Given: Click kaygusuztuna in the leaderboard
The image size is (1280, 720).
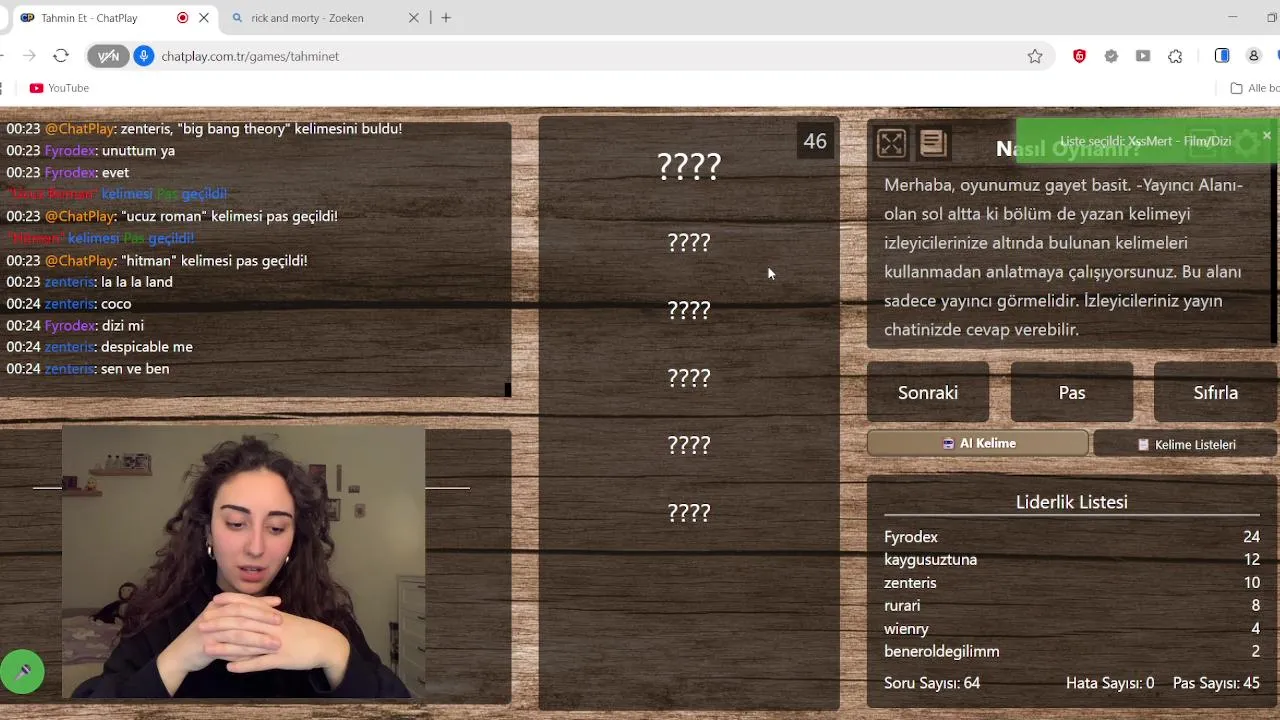Looking at the screenshot, I should 931,560.
